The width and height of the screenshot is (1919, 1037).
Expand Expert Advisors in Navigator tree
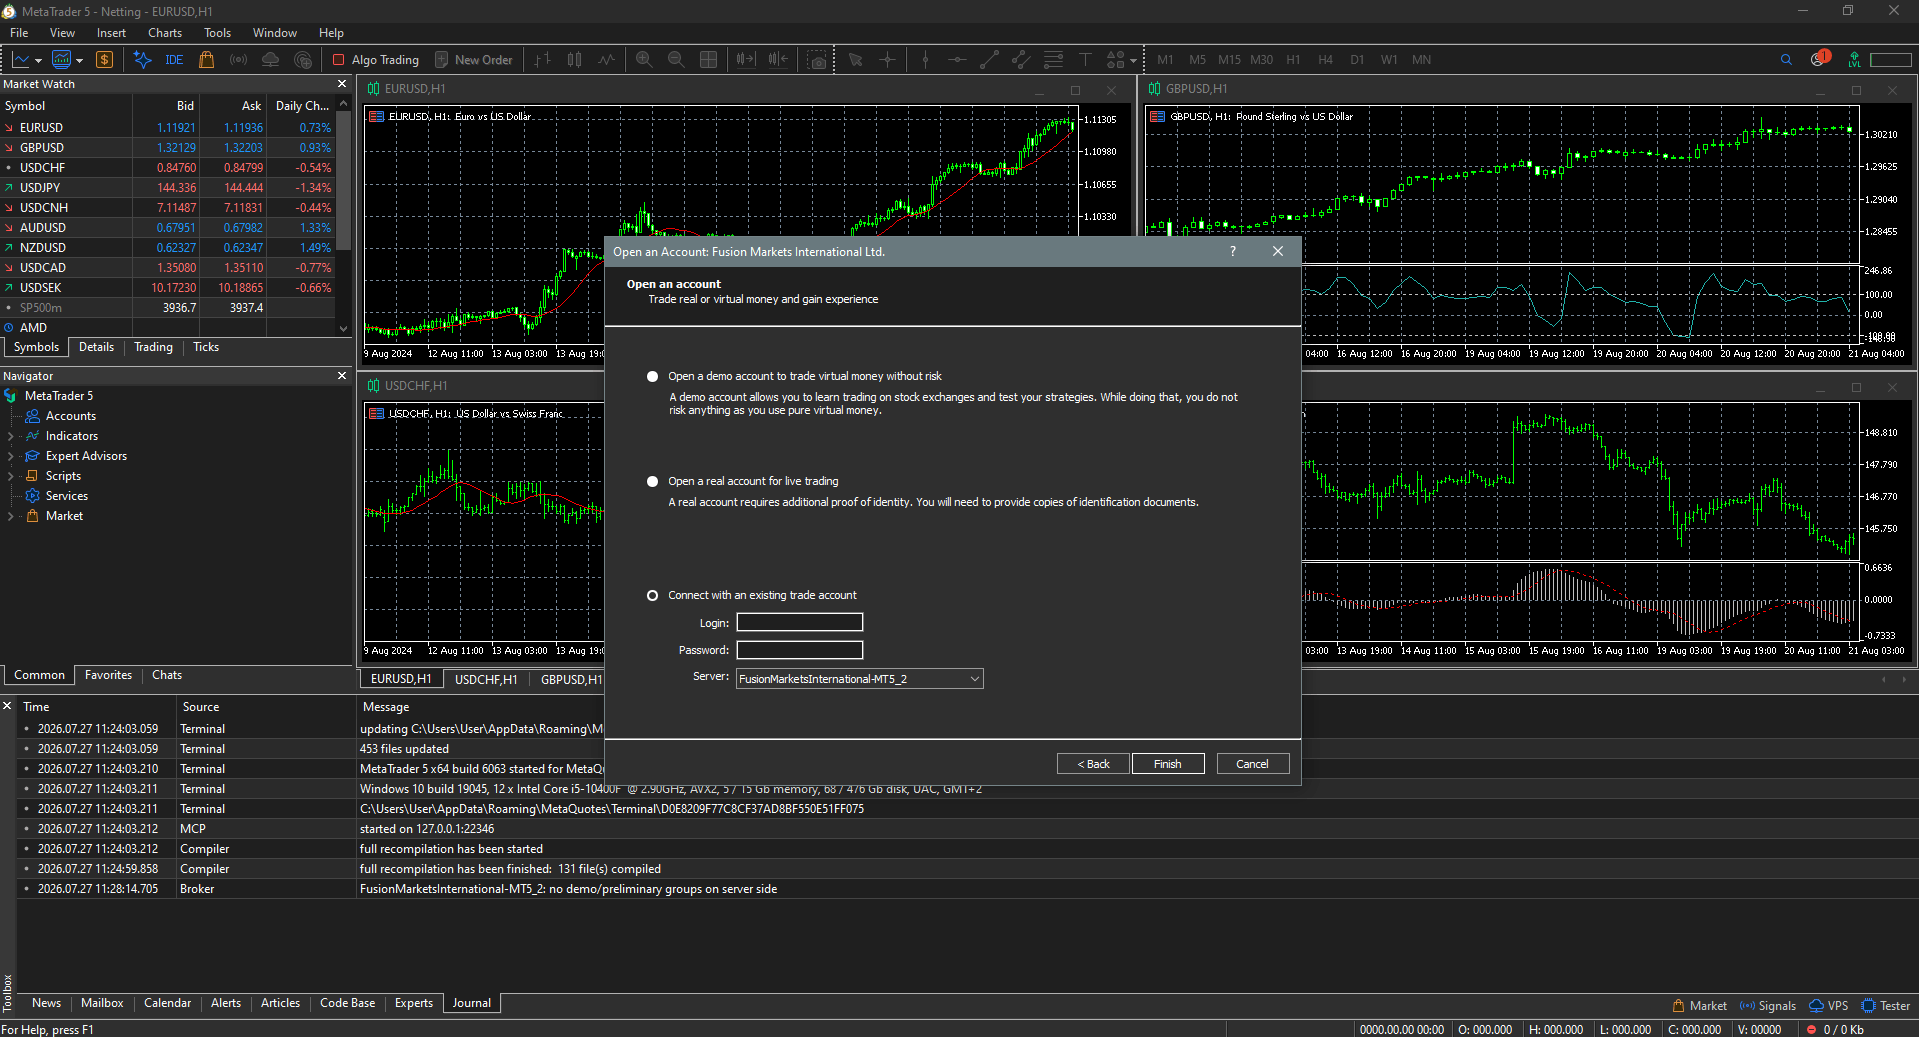point(11,457)
